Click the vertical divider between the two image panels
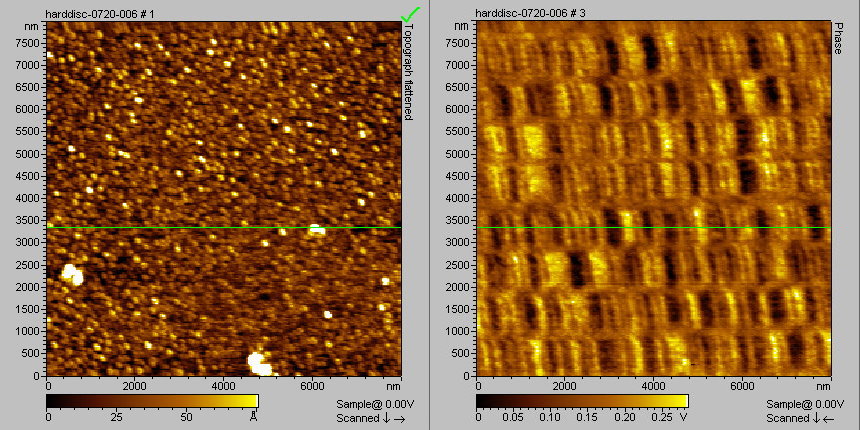 [x=429, y=215]
